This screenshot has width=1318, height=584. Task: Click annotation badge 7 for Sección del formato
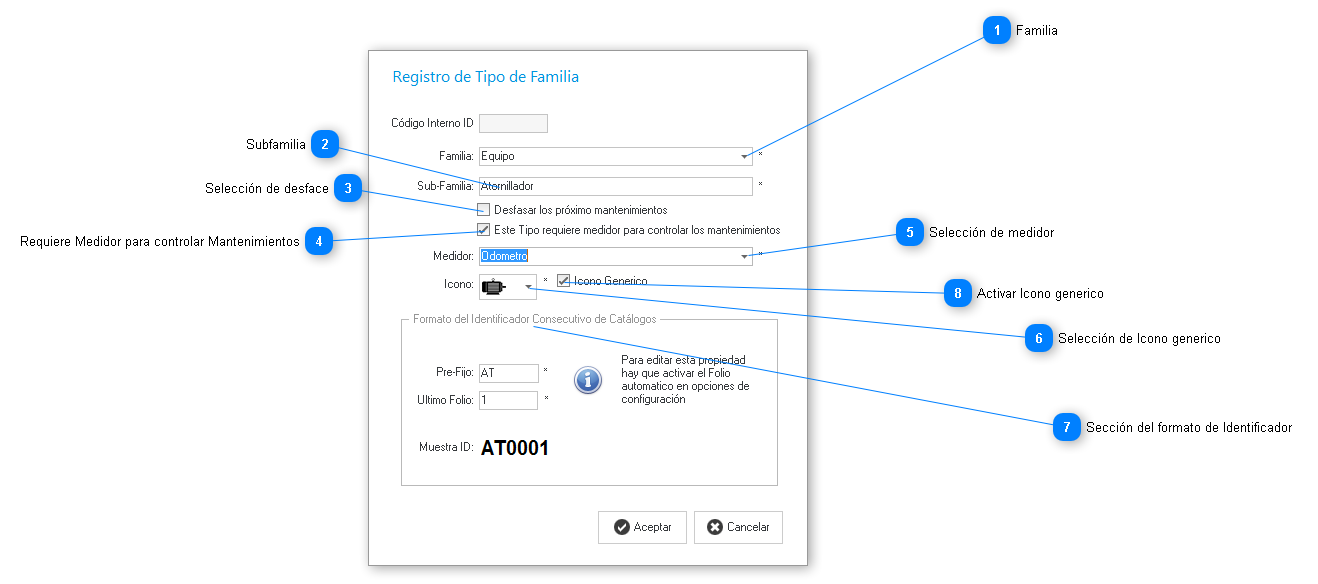1066,427
